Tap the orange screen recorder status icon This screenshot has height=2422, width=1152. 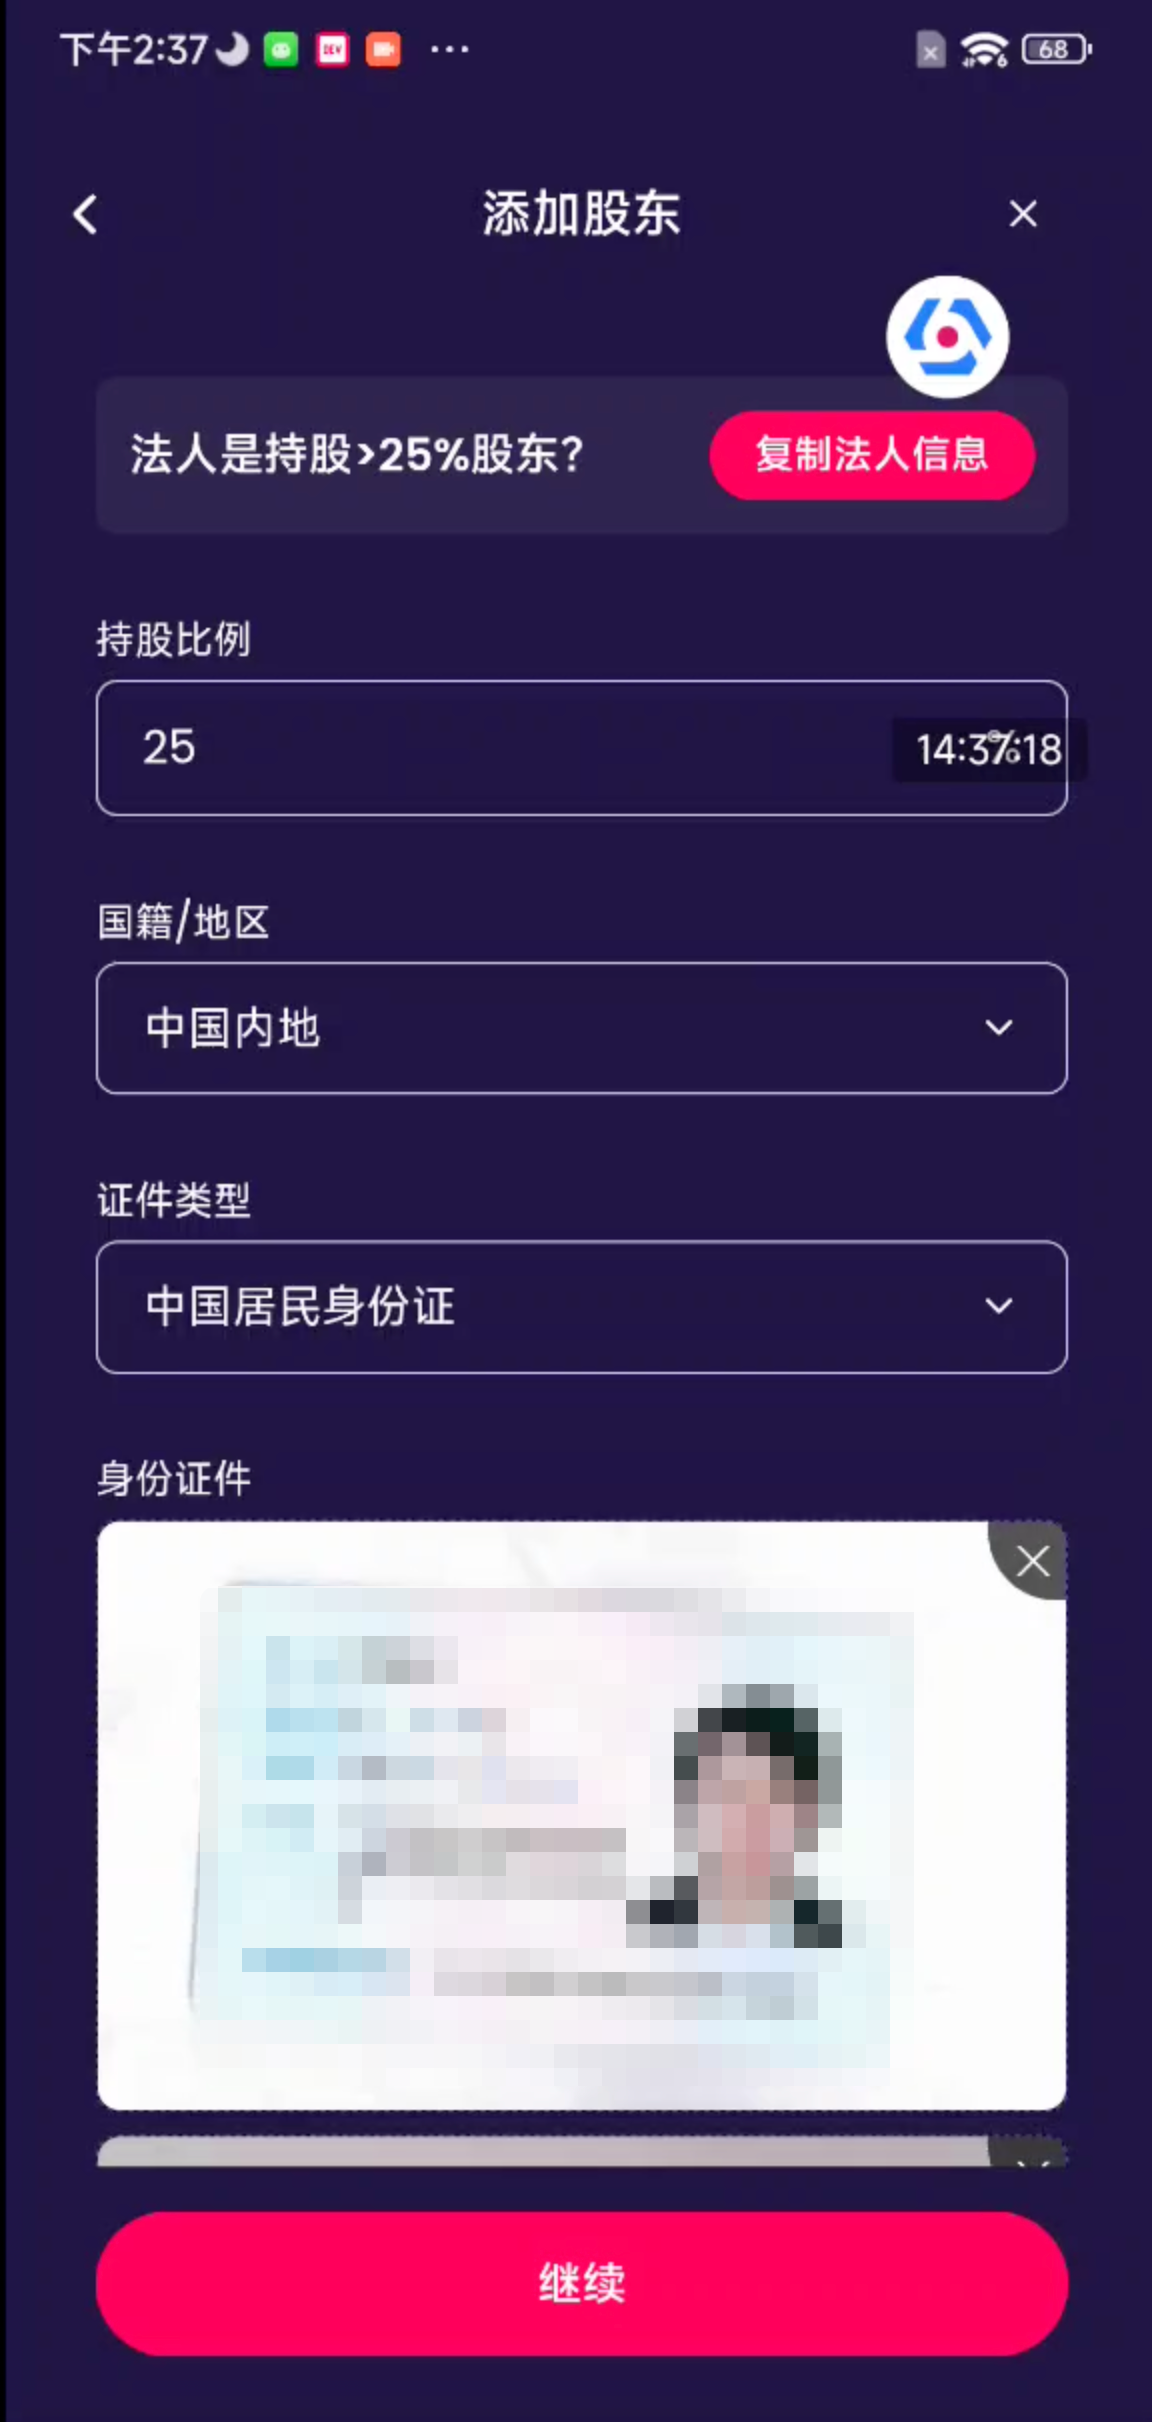tap(383, 49)
